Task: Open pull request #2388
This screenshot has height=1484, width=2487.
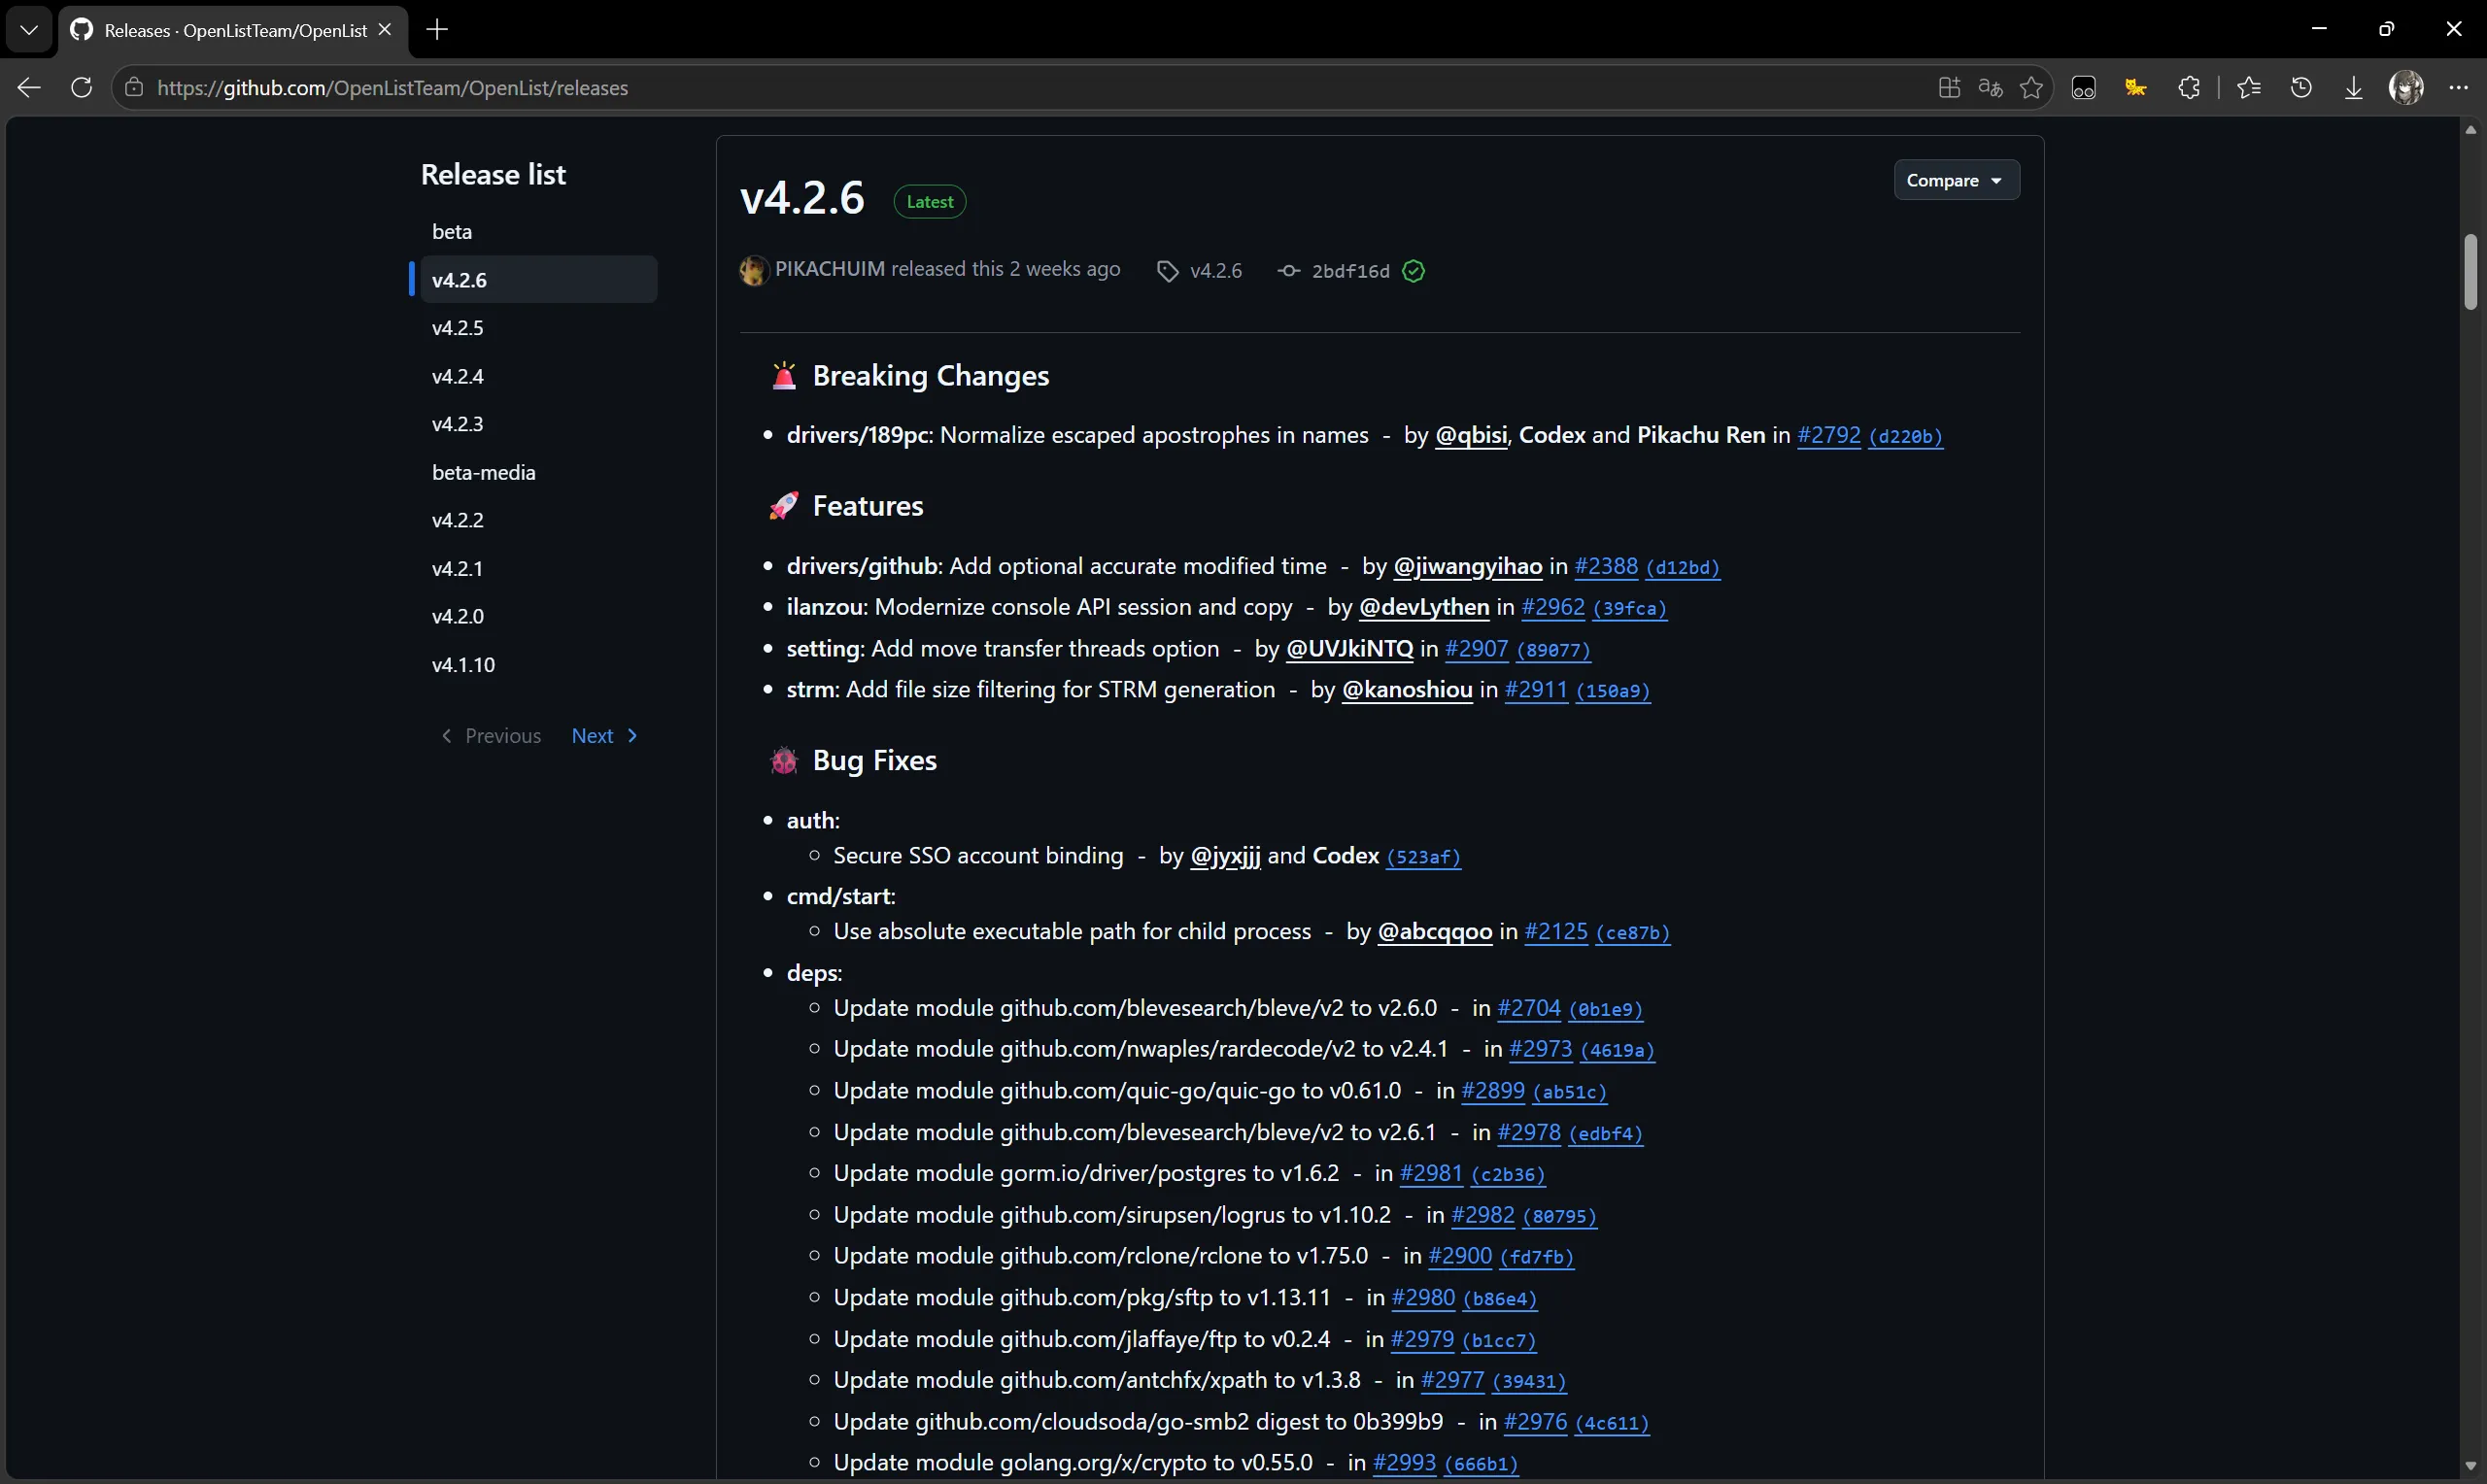Action: point(1606,566)
